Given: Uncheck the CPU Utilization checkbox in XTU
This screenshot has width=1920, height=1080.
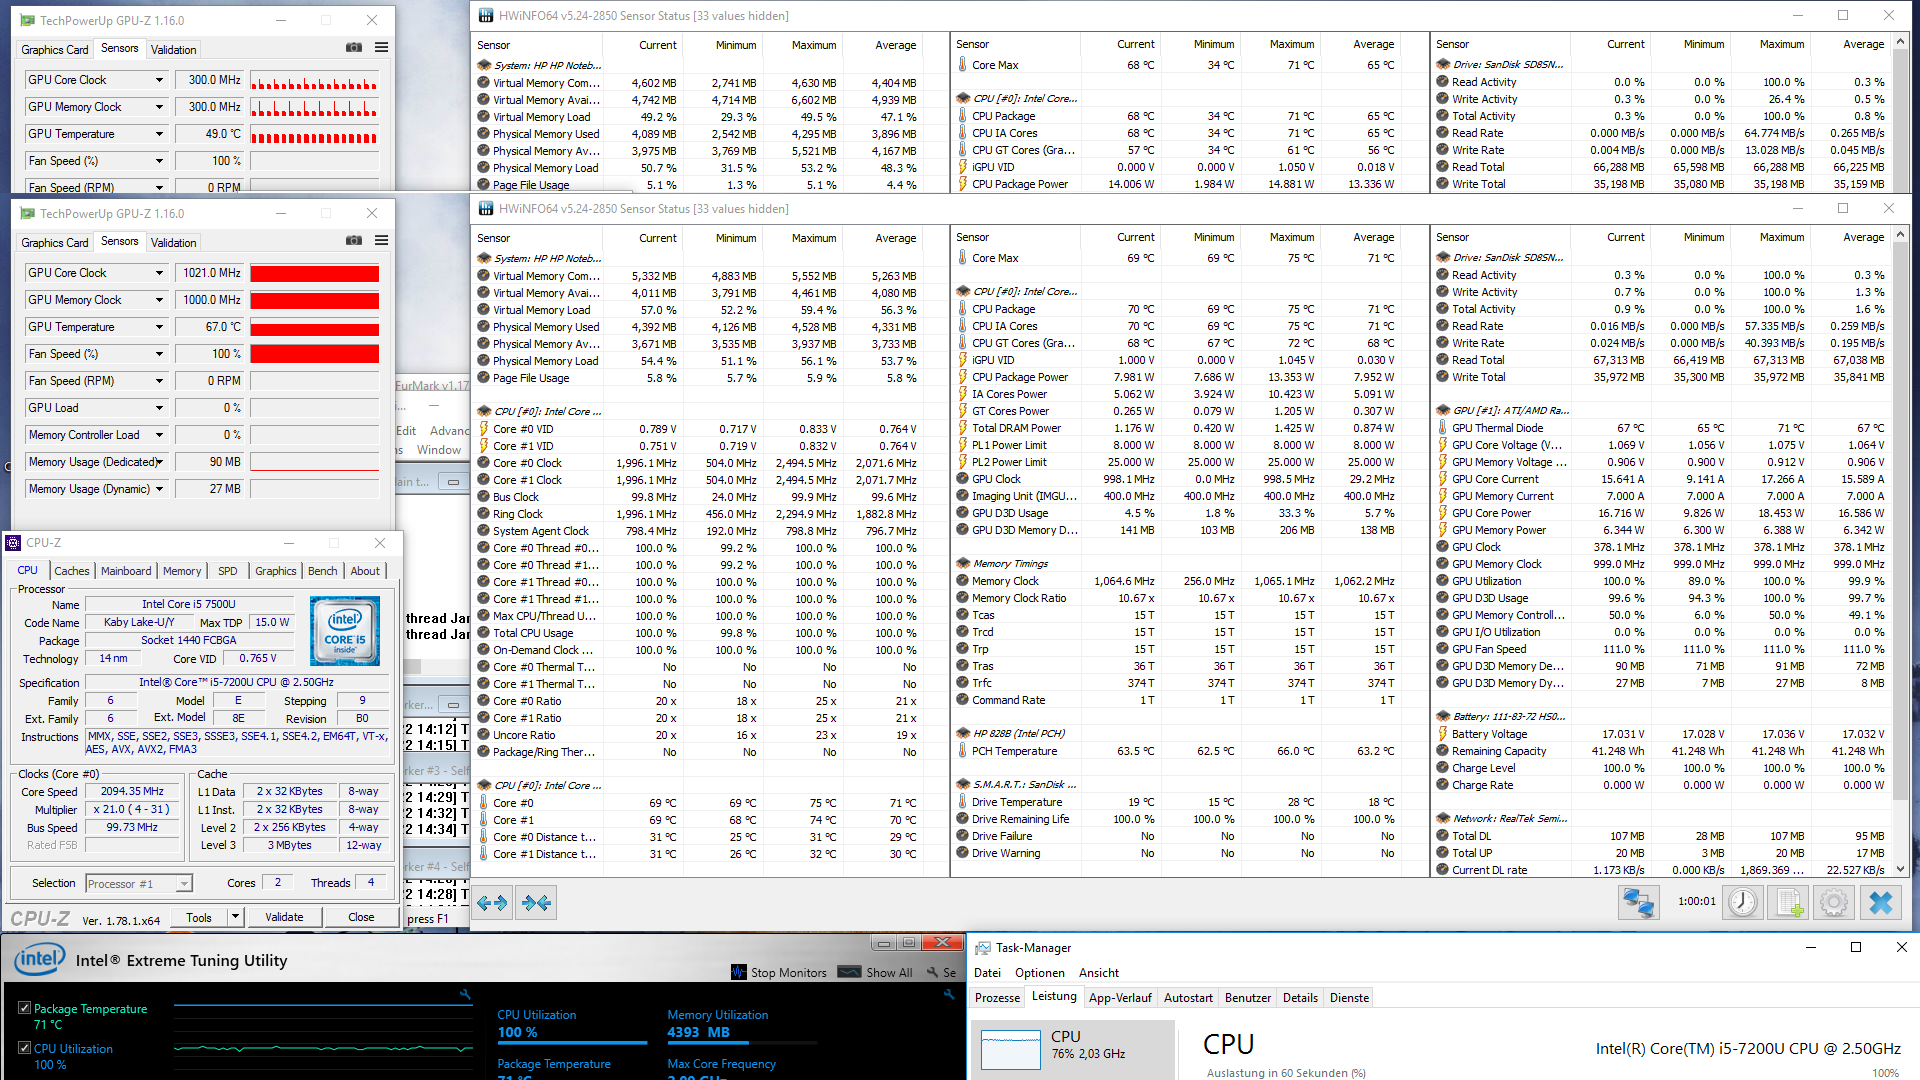Looking at the screenshot, I should (x=24, y=1047).
